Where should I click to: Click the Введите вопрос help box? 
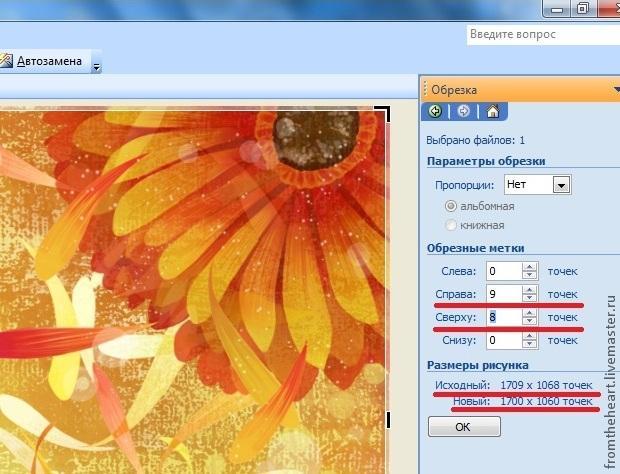tap(543, 35)
